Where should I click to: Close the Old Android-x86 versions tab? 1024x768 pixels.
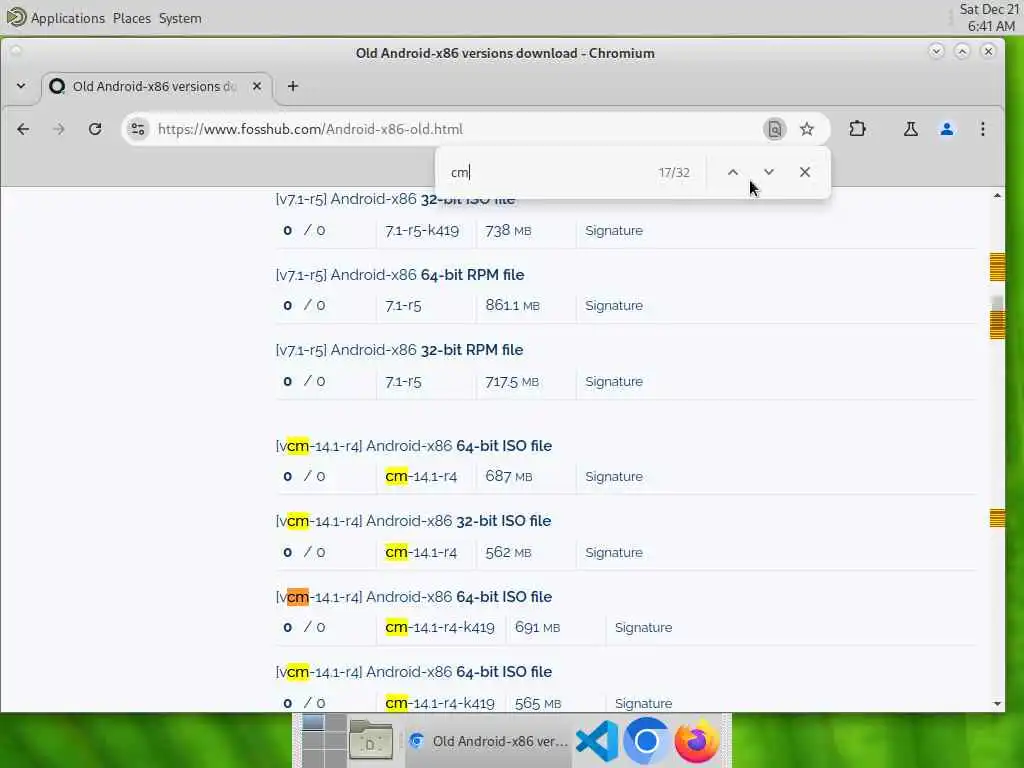(257, 86)
